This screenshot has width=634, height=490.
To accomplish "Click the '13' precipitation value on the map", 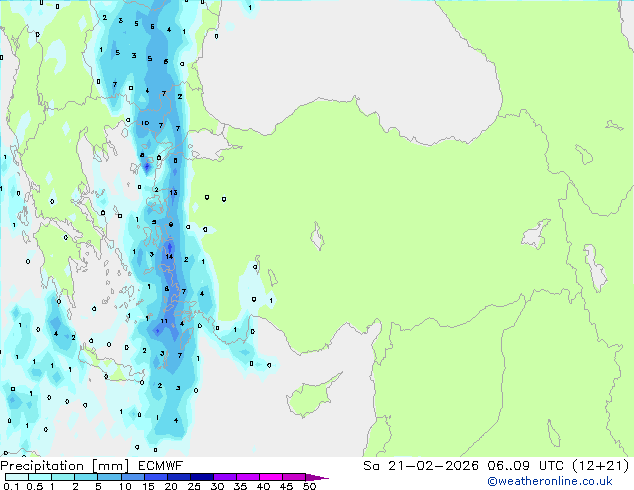I will [x=173, y=192].
